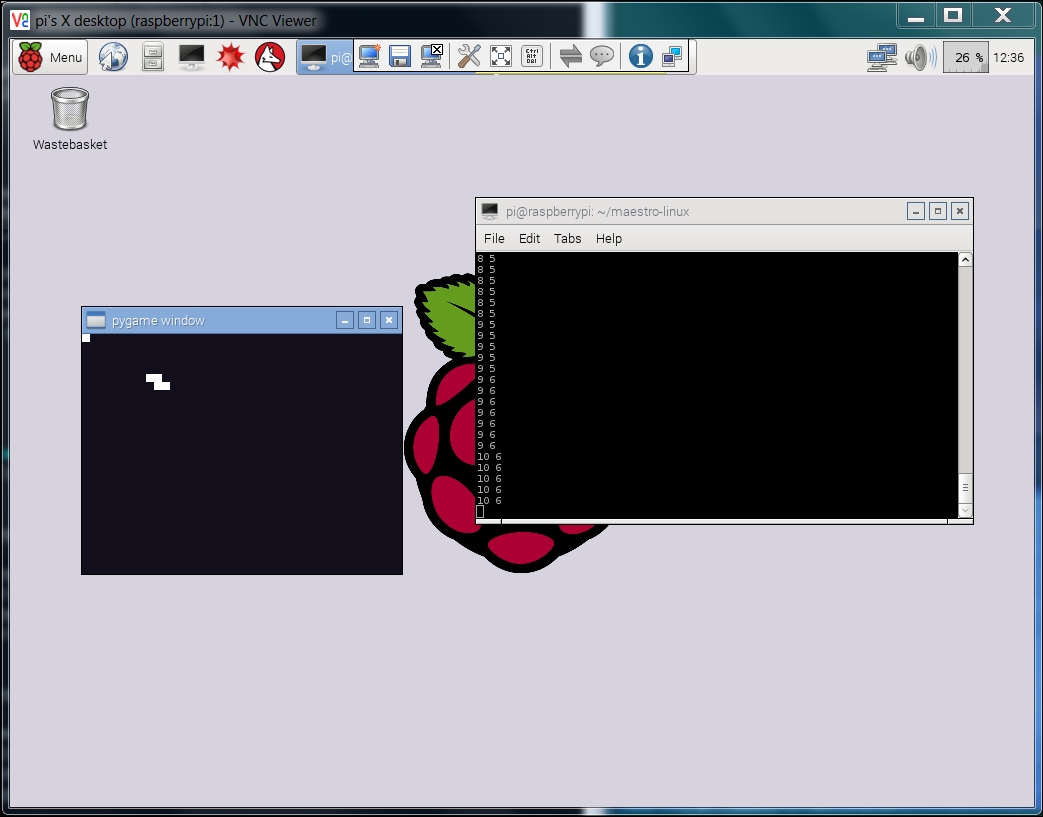Maximize the pygame window
This screenshot has width=1043, height=817.
pyautogui.click(x=367, y=321)
